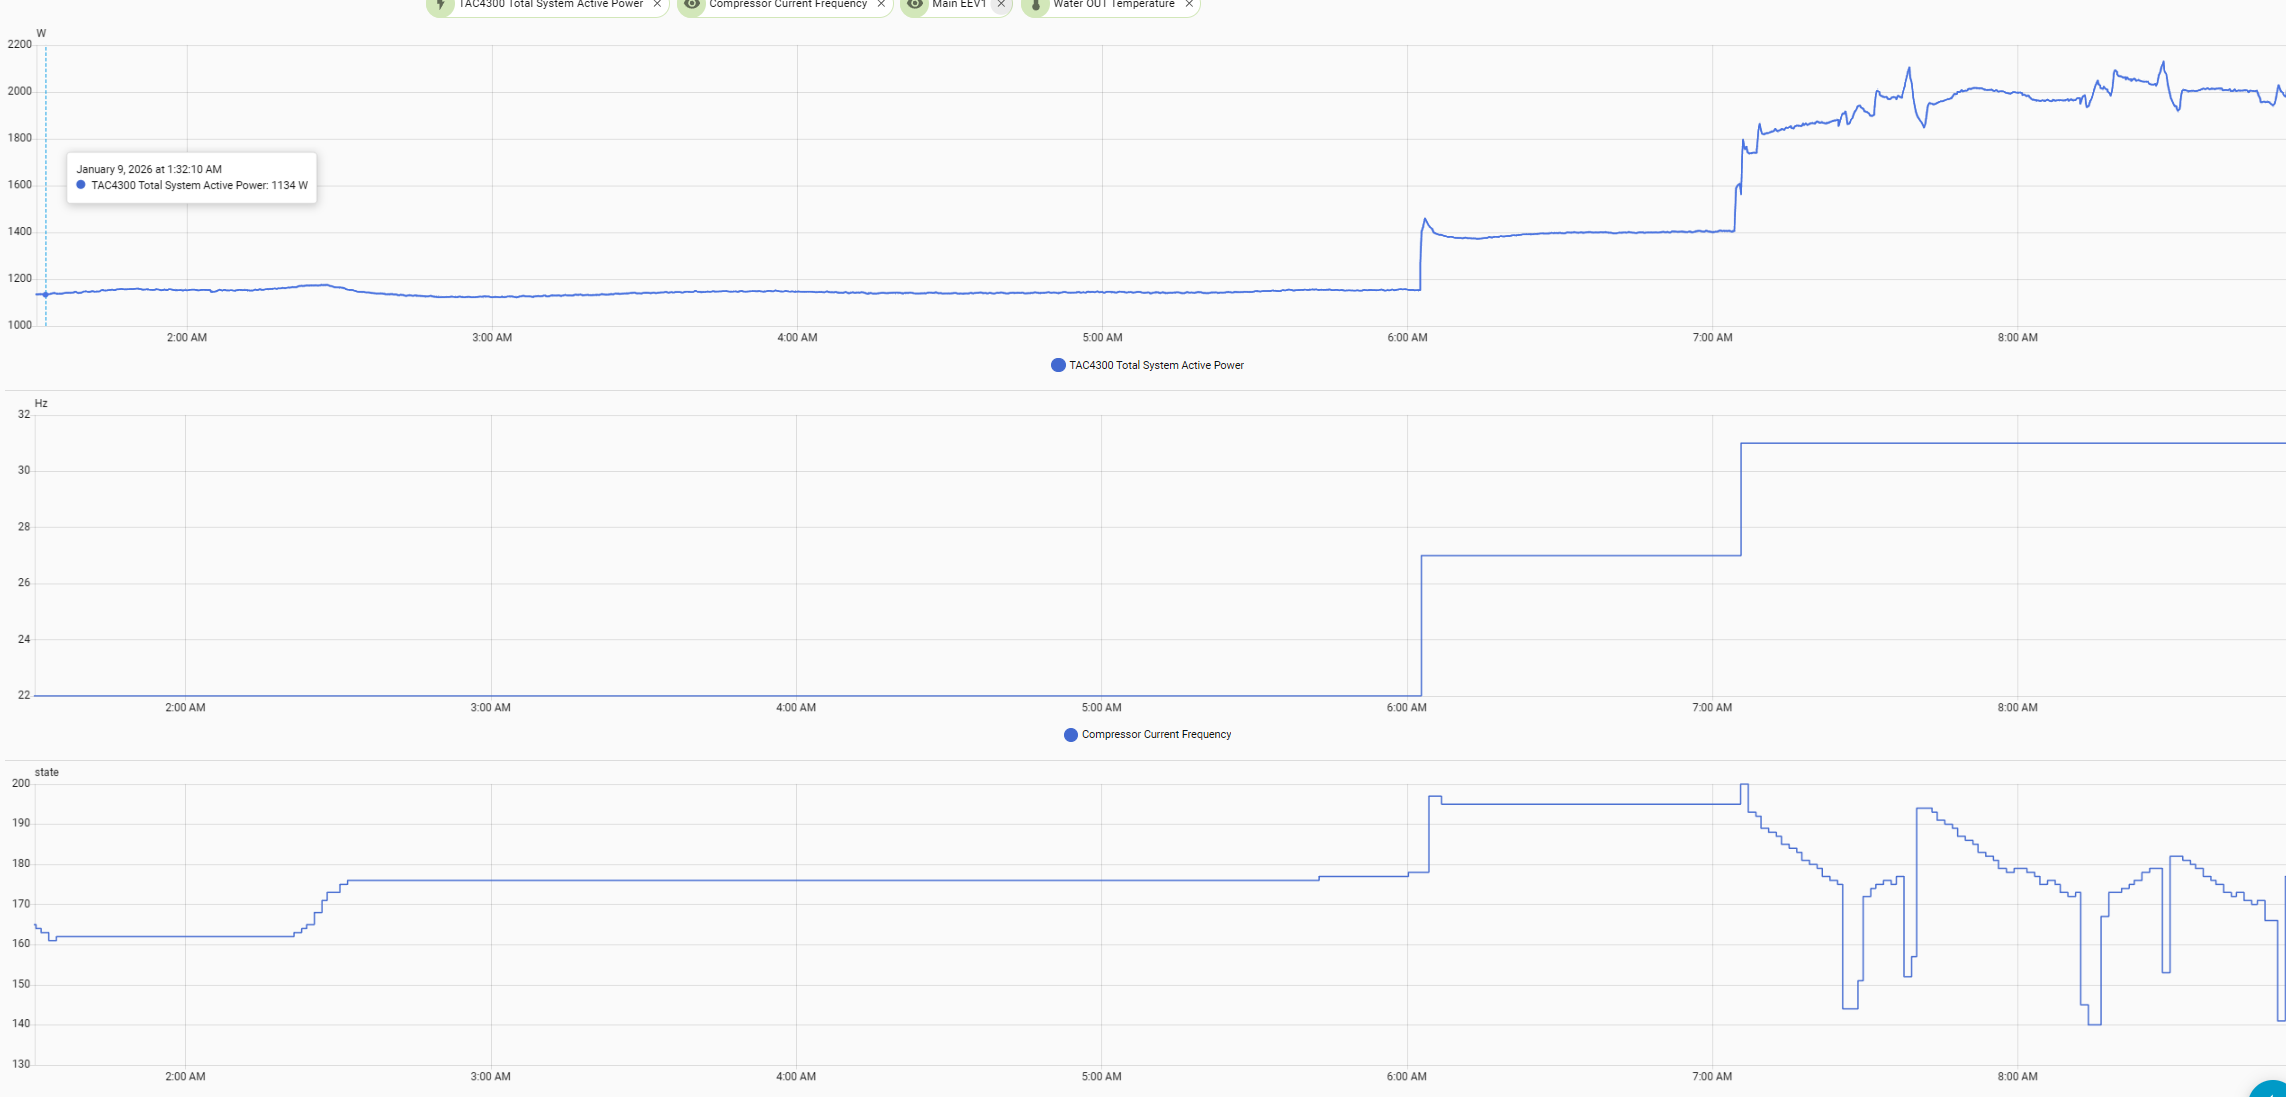The height and width of the screenshot is (1097, 2286).
Task: Remove Compressor Current Frequency entity chip
Action: [881, 5]
